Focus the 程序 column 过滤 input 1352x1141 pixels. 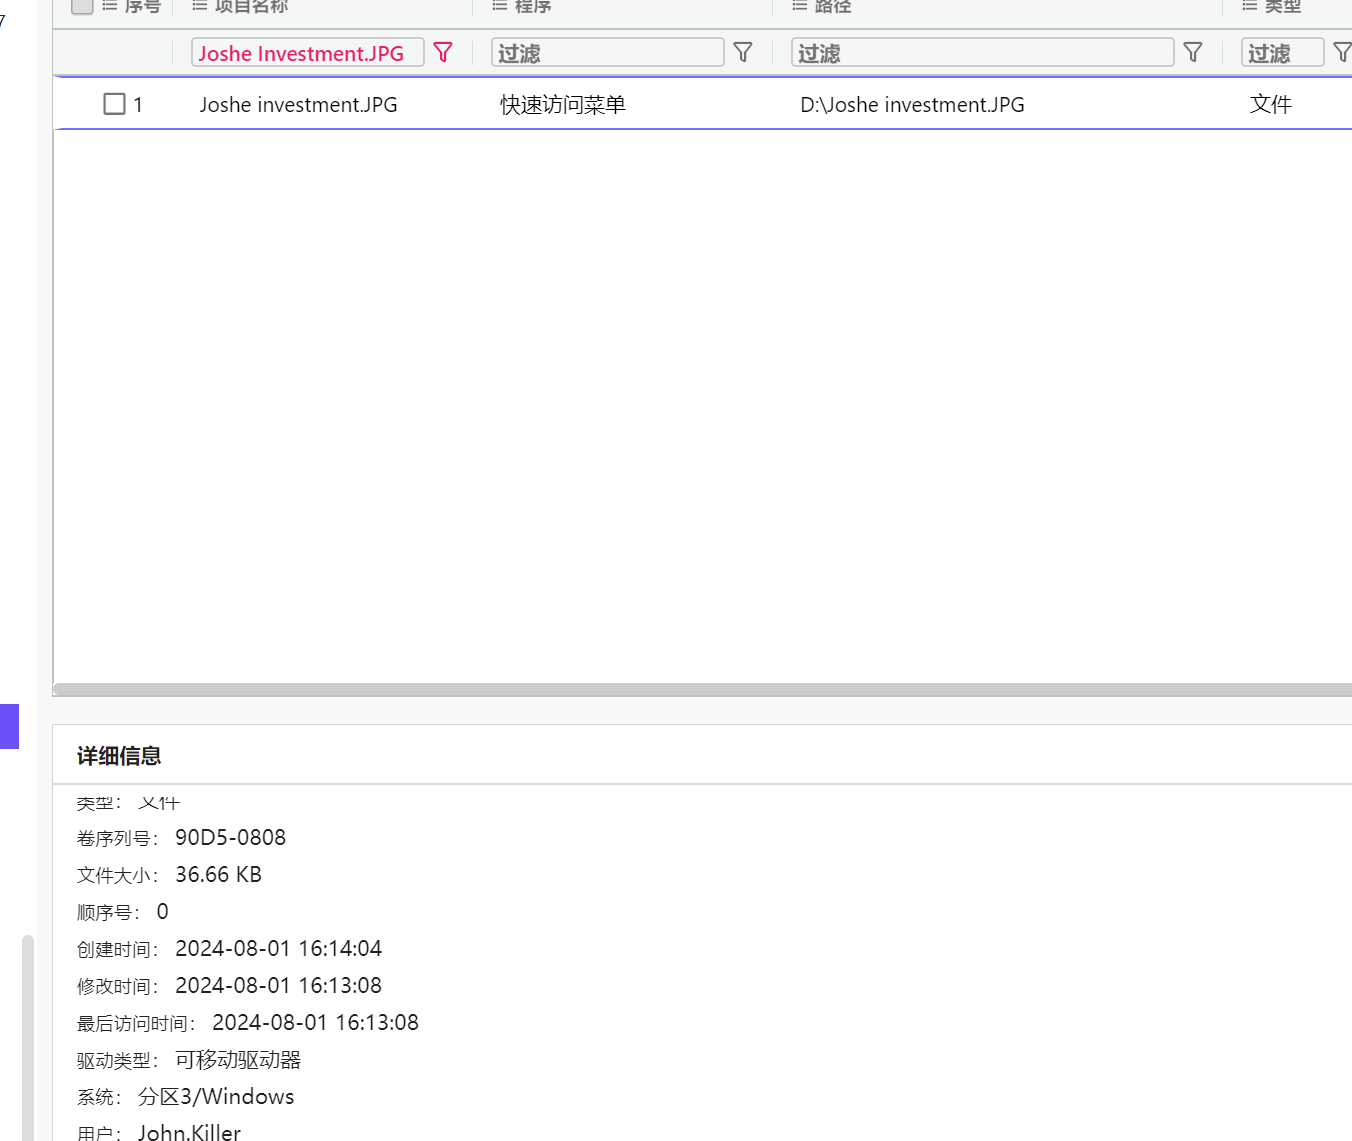(x=608, y=53)
